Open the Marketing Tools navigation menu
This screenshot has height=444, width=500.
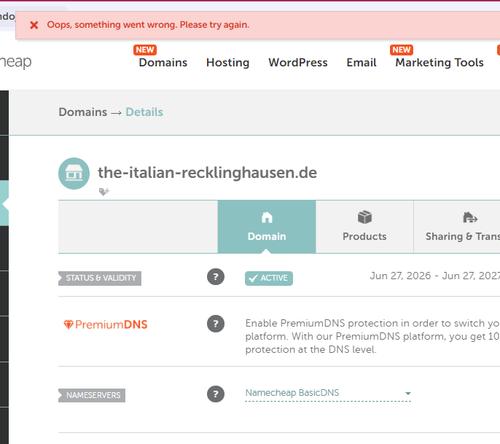439,62
